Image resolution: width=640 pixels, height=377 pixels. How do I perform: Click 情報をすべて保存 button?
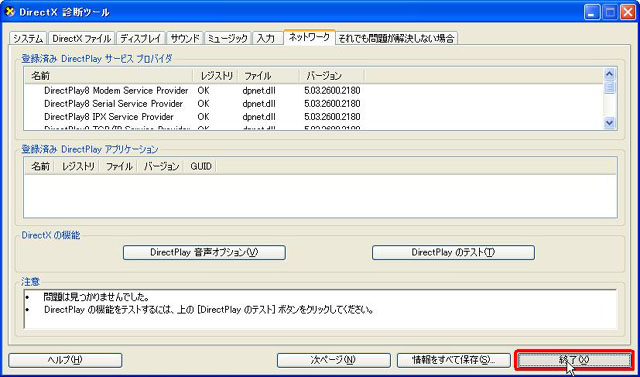pyautogui.click(x=453, y=360)
